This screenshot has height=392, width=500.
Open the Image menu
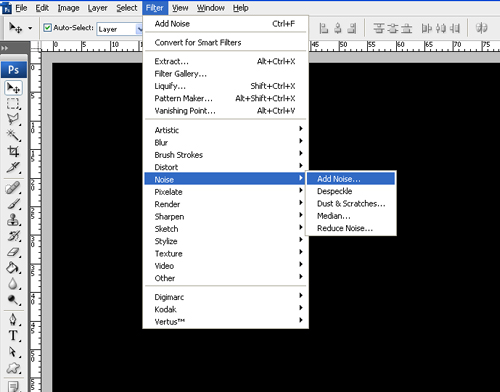[68, 8]
